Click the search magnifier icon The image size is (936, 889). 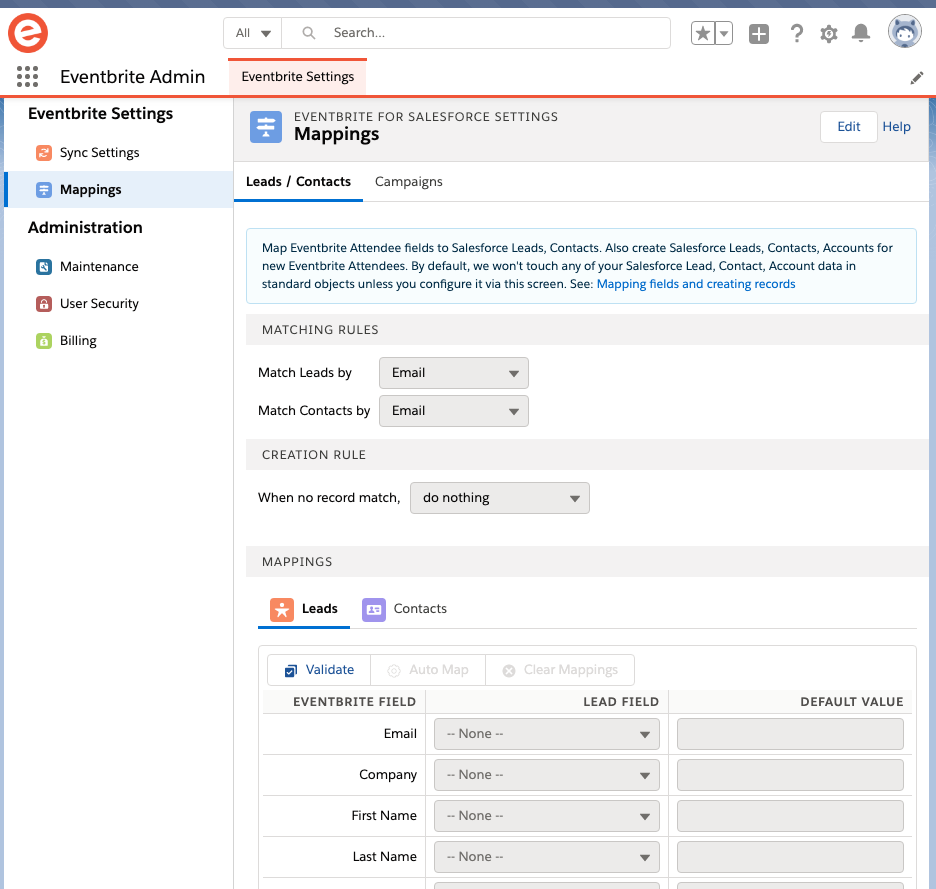[309, 33]
